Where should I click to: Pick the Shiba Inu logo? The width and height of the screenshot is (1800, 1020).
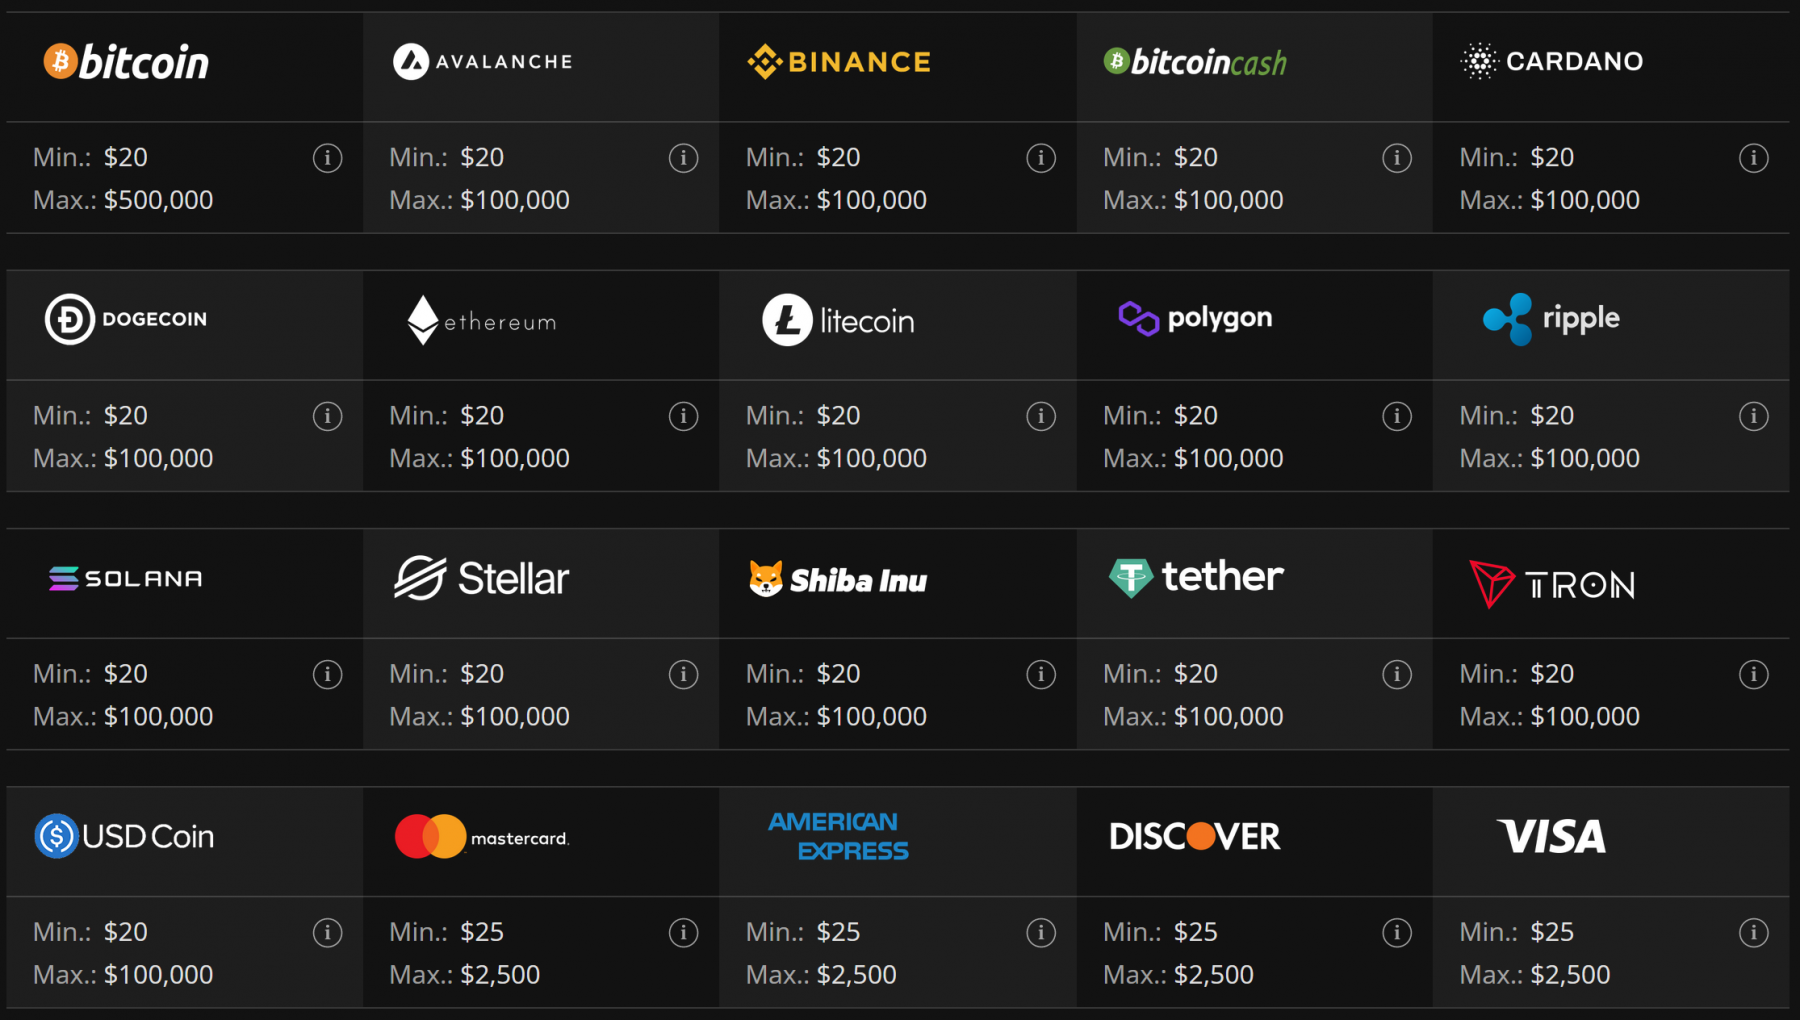tap(839, 580)
